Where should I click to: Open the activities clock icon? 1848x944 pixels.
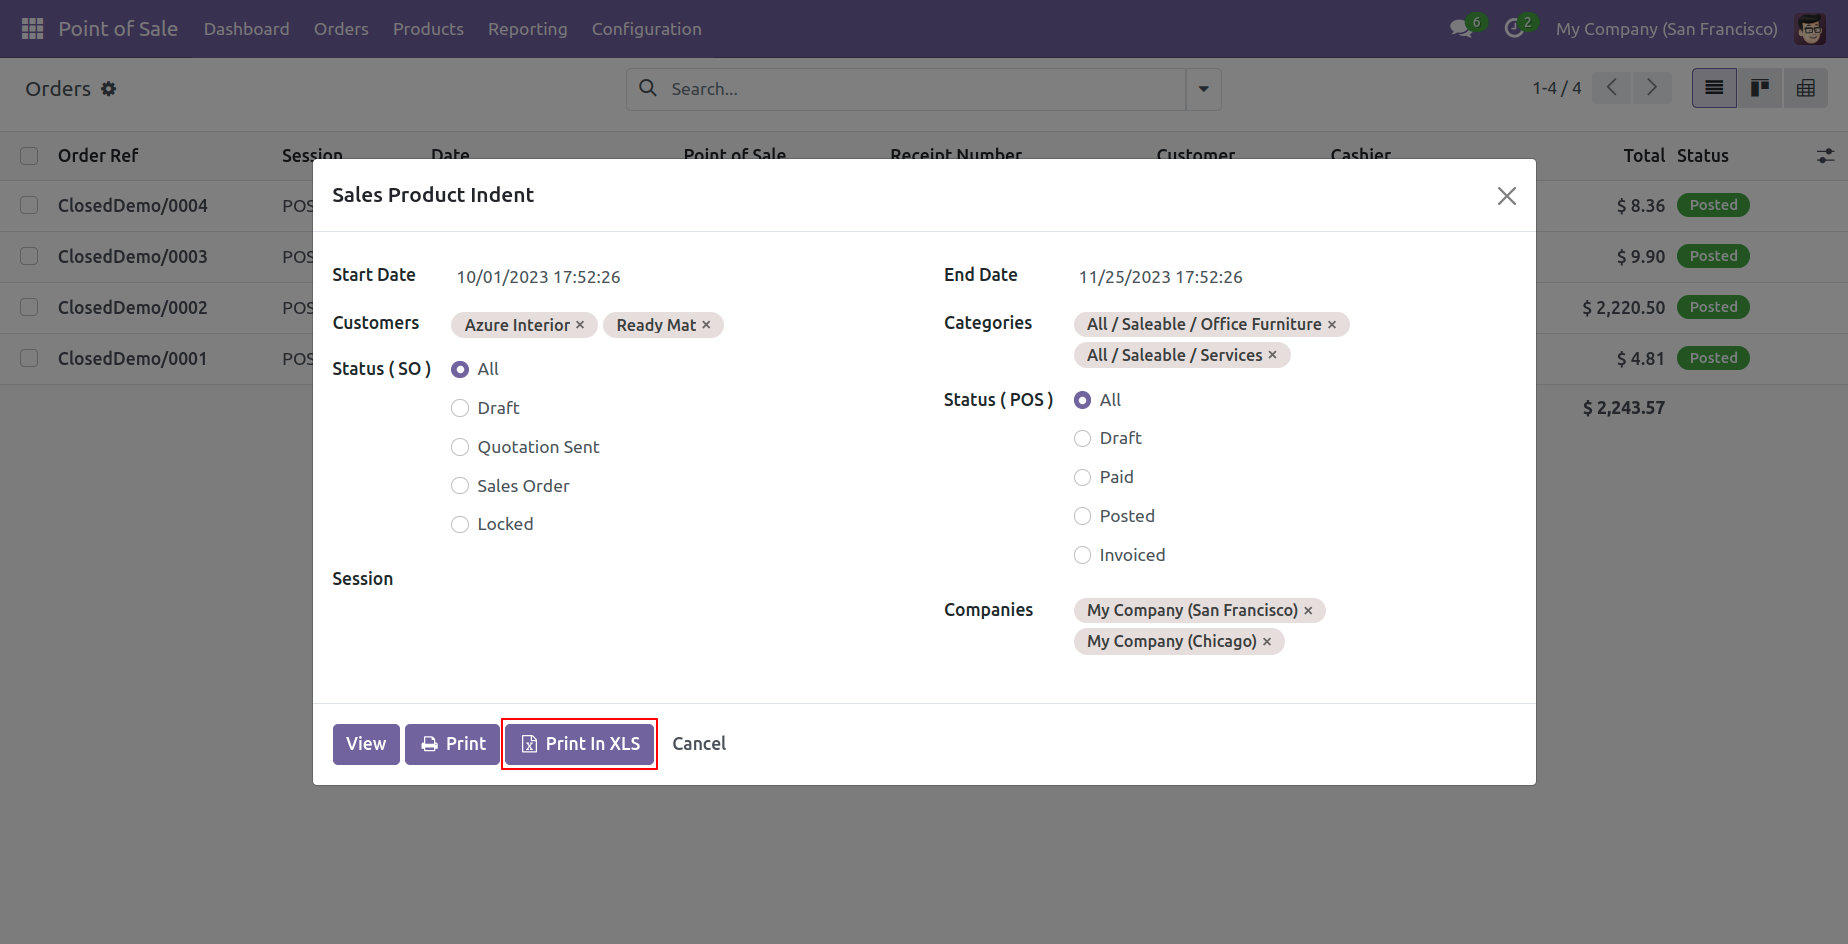1514,29
